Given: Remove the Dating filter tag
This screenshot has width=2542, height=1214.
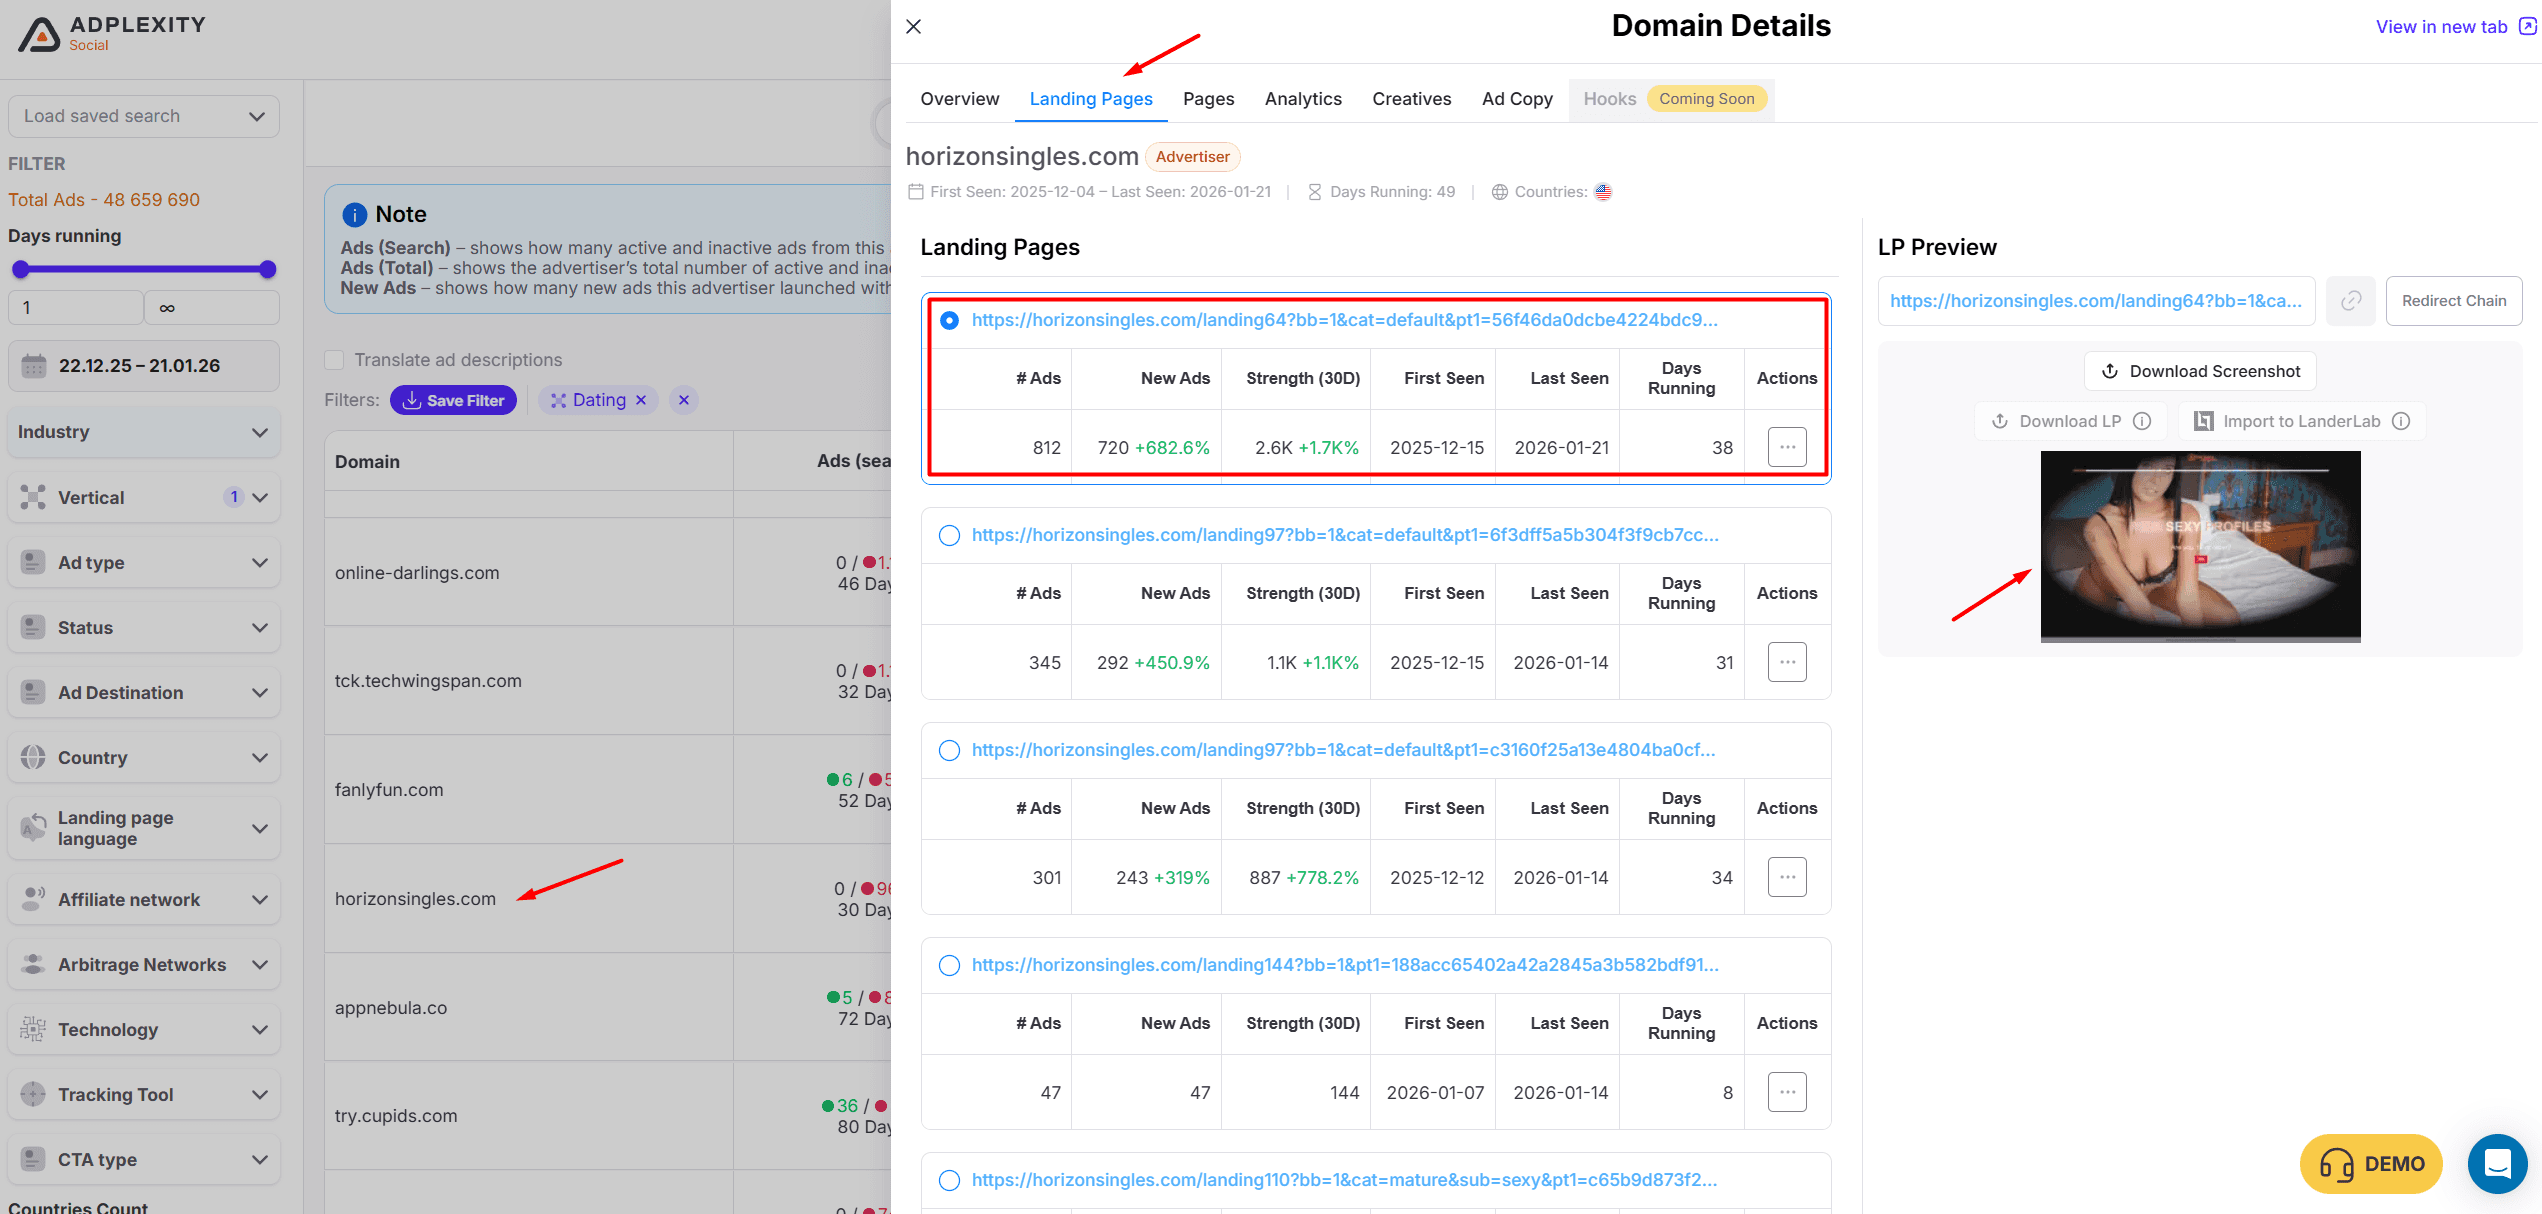Looking at the screenshot, I should [641, 400].
